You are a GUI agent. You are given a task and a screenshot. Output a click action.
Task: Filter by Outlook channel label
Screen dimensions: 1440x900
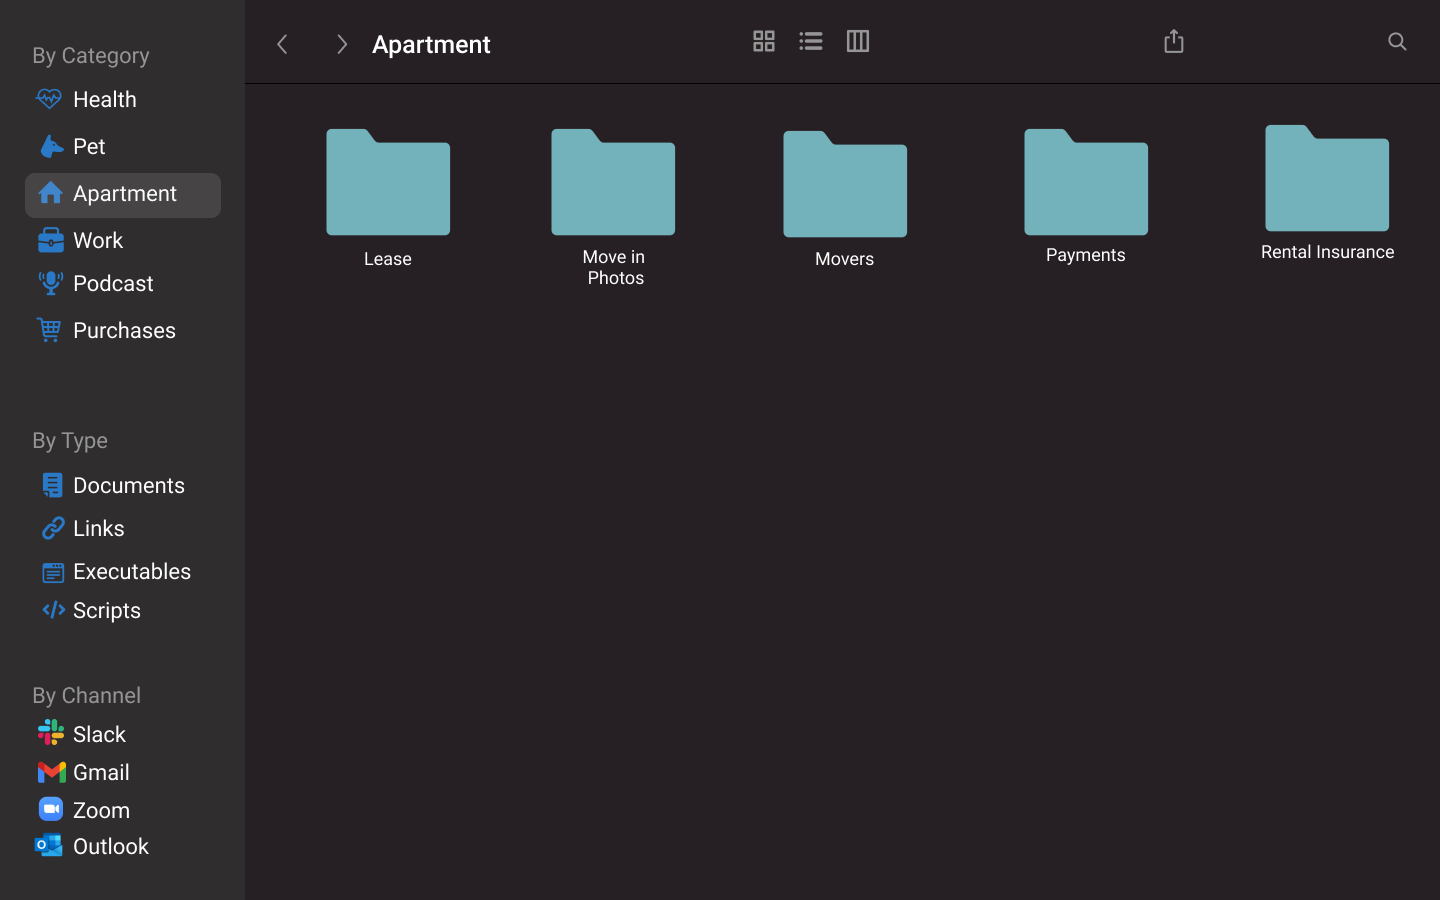pyautogui.click(x=111, y=846)
